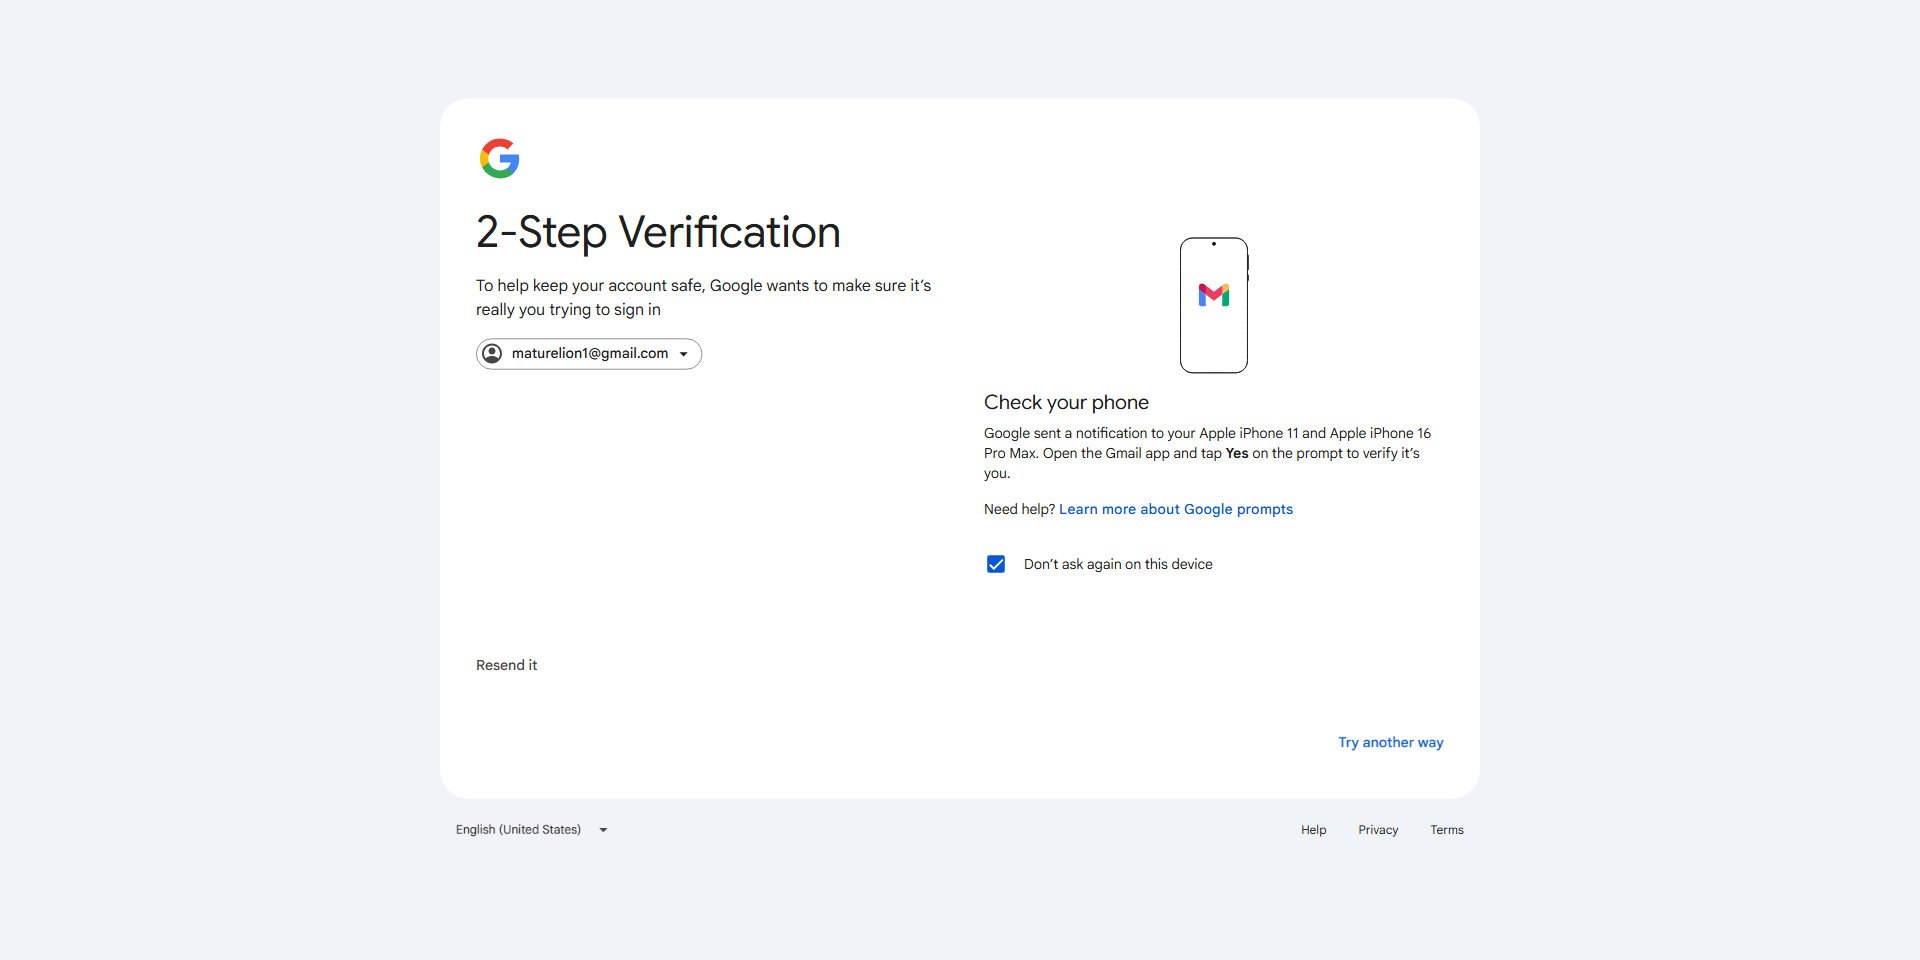This screenshot has height=960, width=1920.
Task: Open the Help footer link
Action: tap(1314, 830)
